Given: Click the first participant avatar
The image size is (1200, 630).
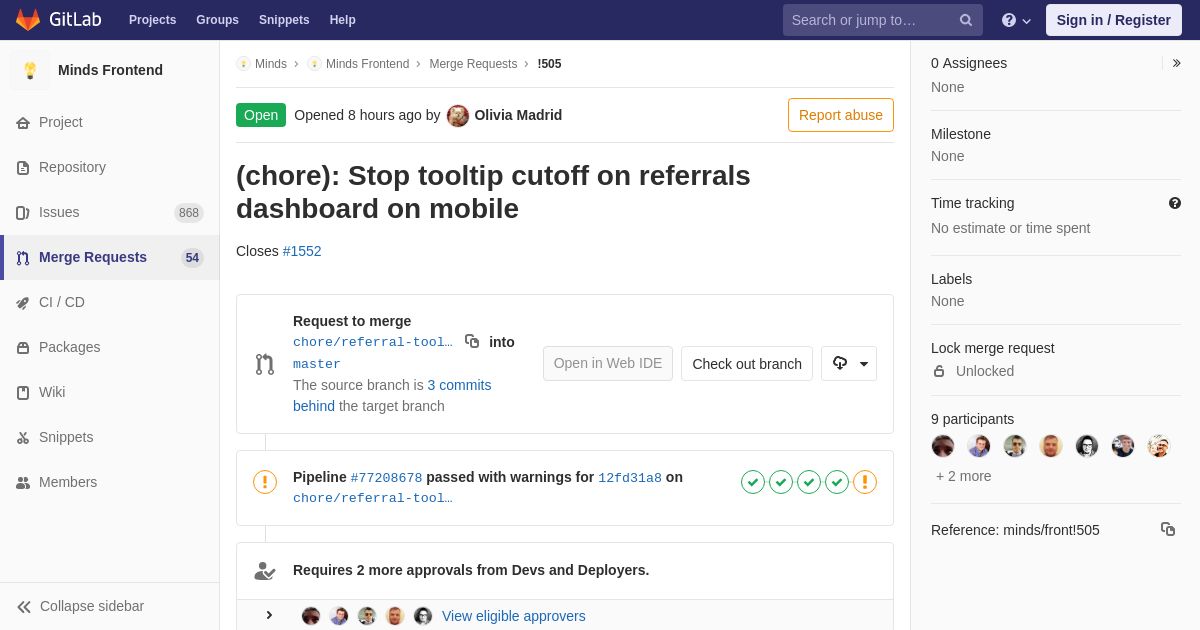Looking at the screenshot, I should tap(943, 446).
